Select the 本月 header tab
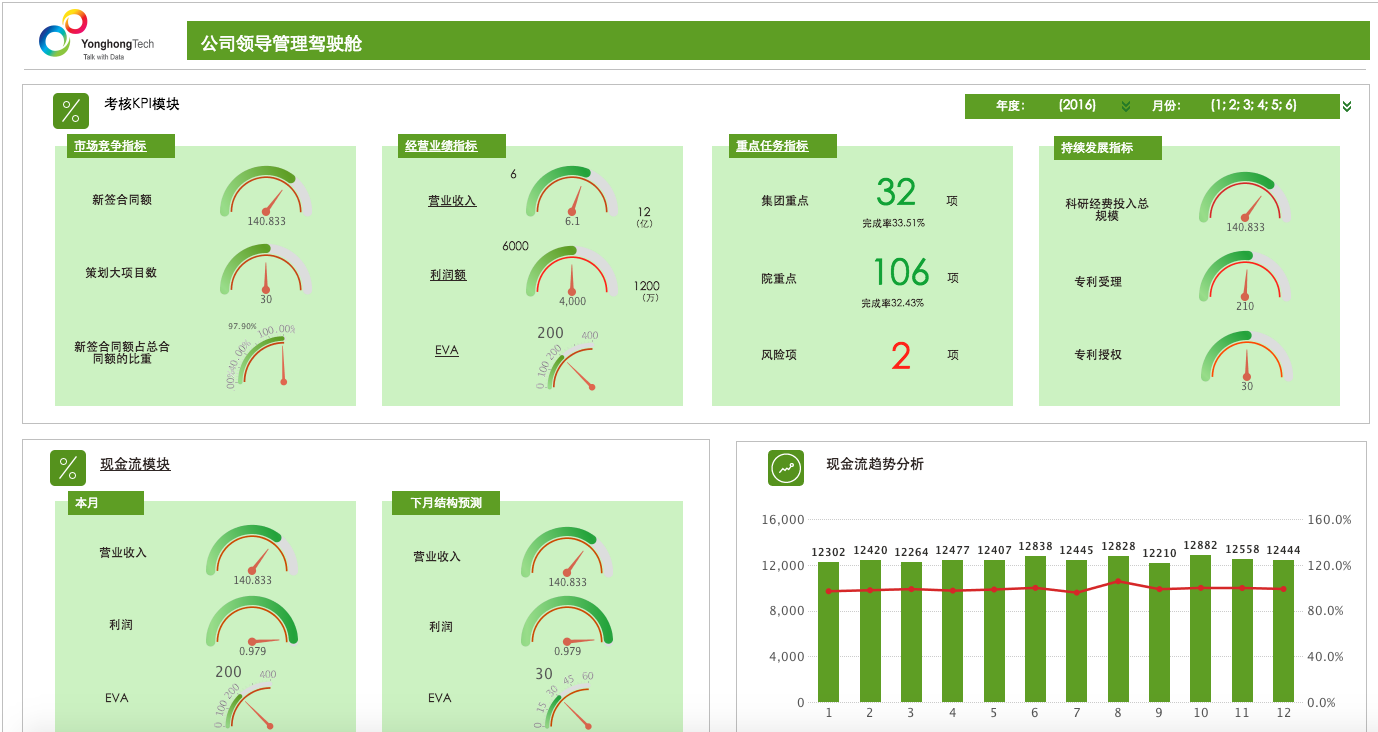 [105, 503]
